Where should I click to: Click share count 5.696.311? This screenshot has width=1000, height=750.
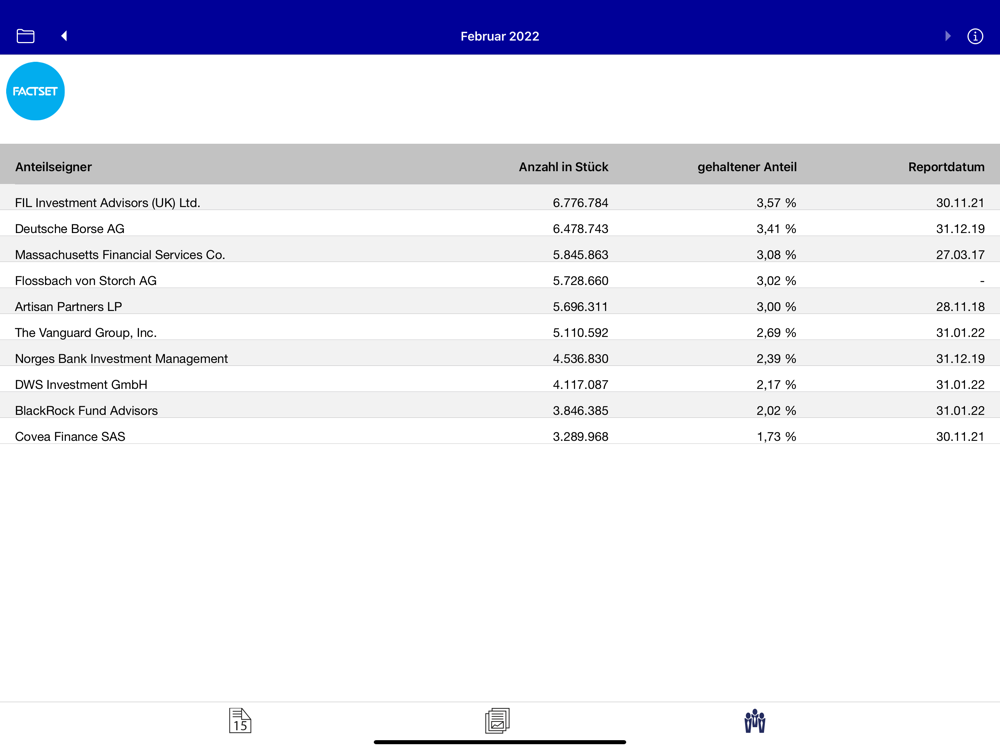pyautogui.click(x=580, y=307)
